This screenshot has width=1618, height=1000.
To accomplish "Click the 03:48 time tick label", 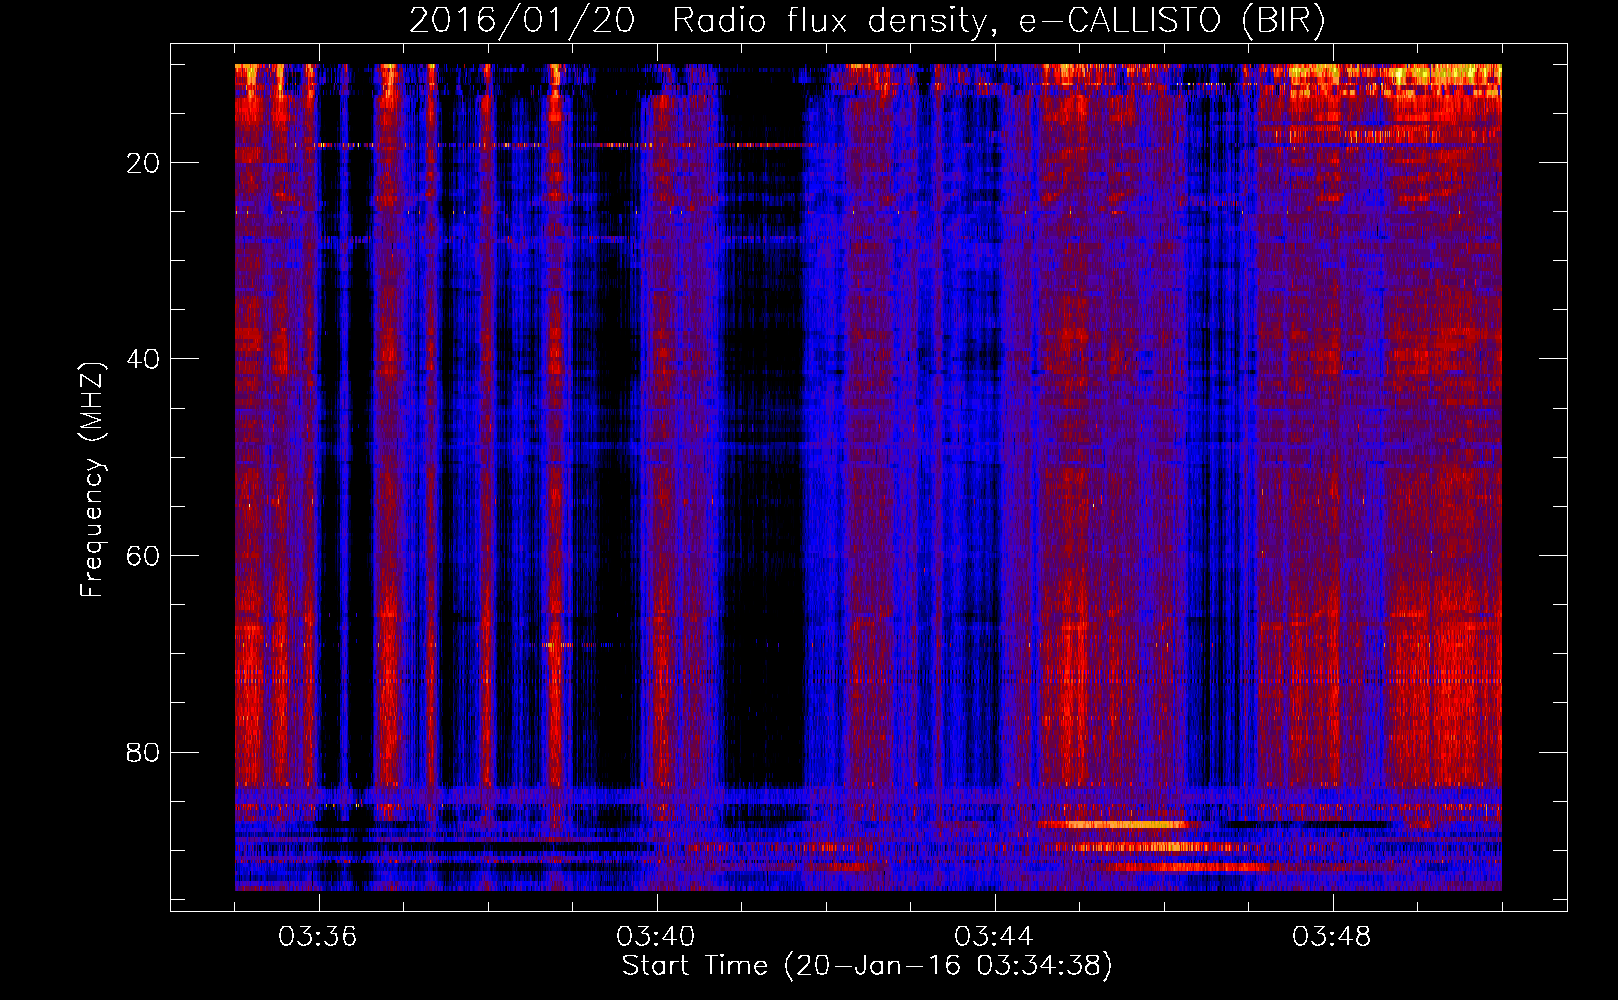I will pos(1332,937).
